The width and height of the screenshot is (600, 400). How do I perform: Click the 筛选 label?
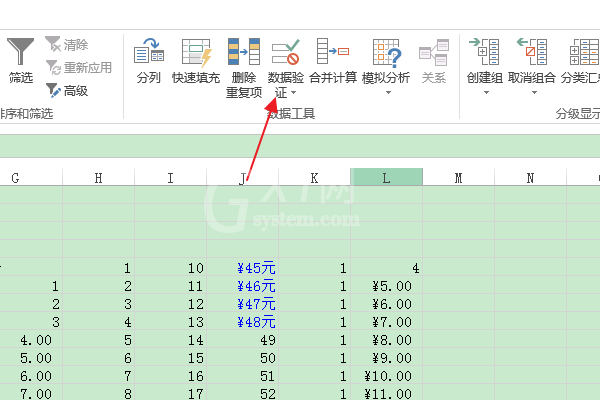tap(21, 78)
